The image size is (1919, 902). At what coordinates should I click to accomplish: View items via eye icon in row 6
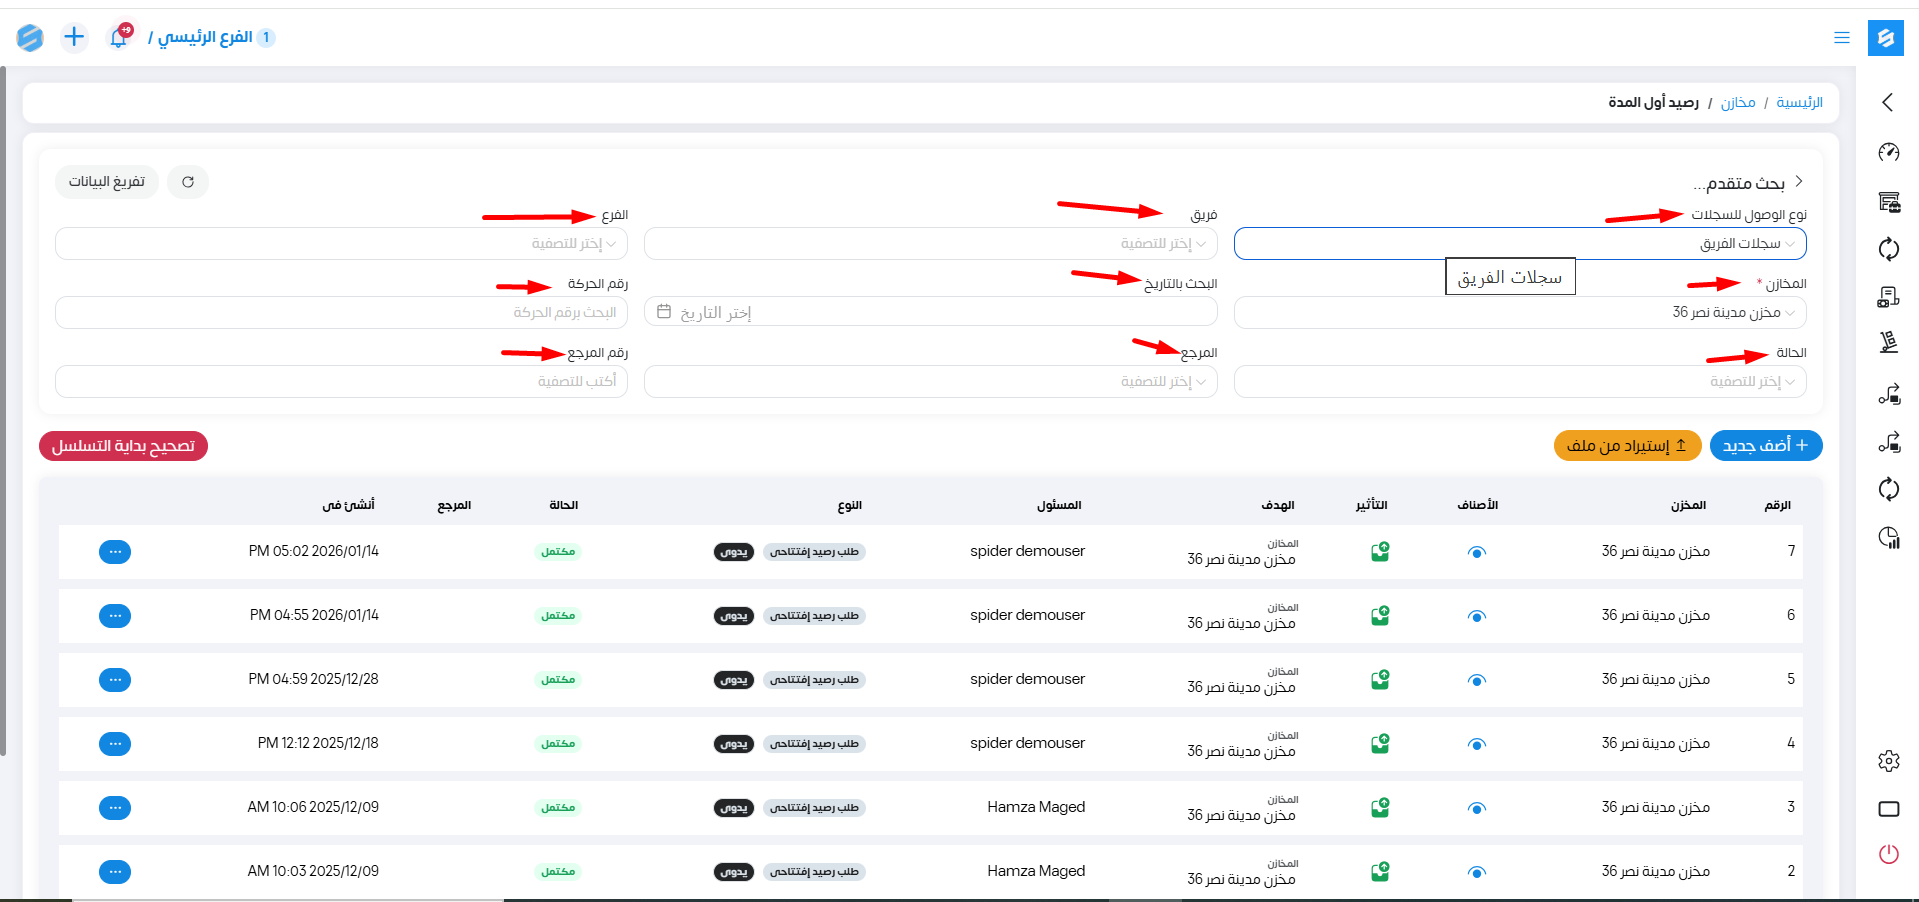click(x=1476, y=616)
